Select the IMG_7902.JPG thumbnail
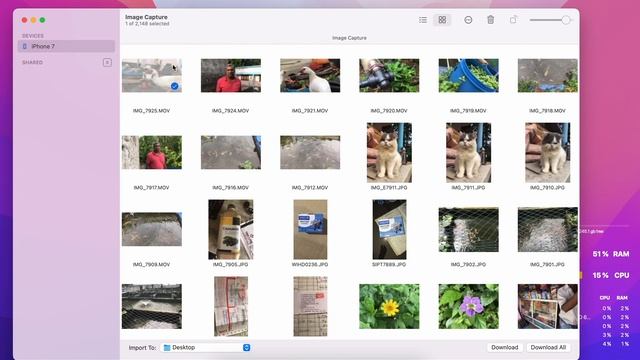Image resolution: width=640 pixels, height=360 pixels. (469, 229)
